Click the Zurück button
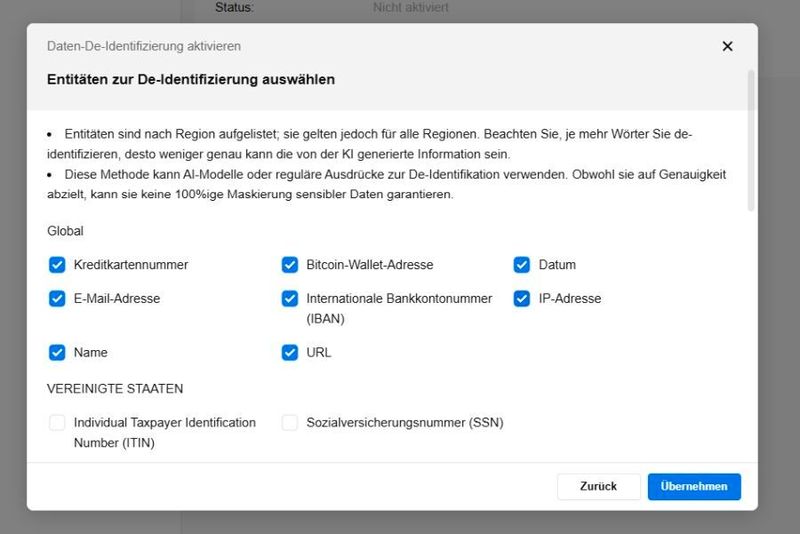 pyautogui.click(x=598, y=487)
